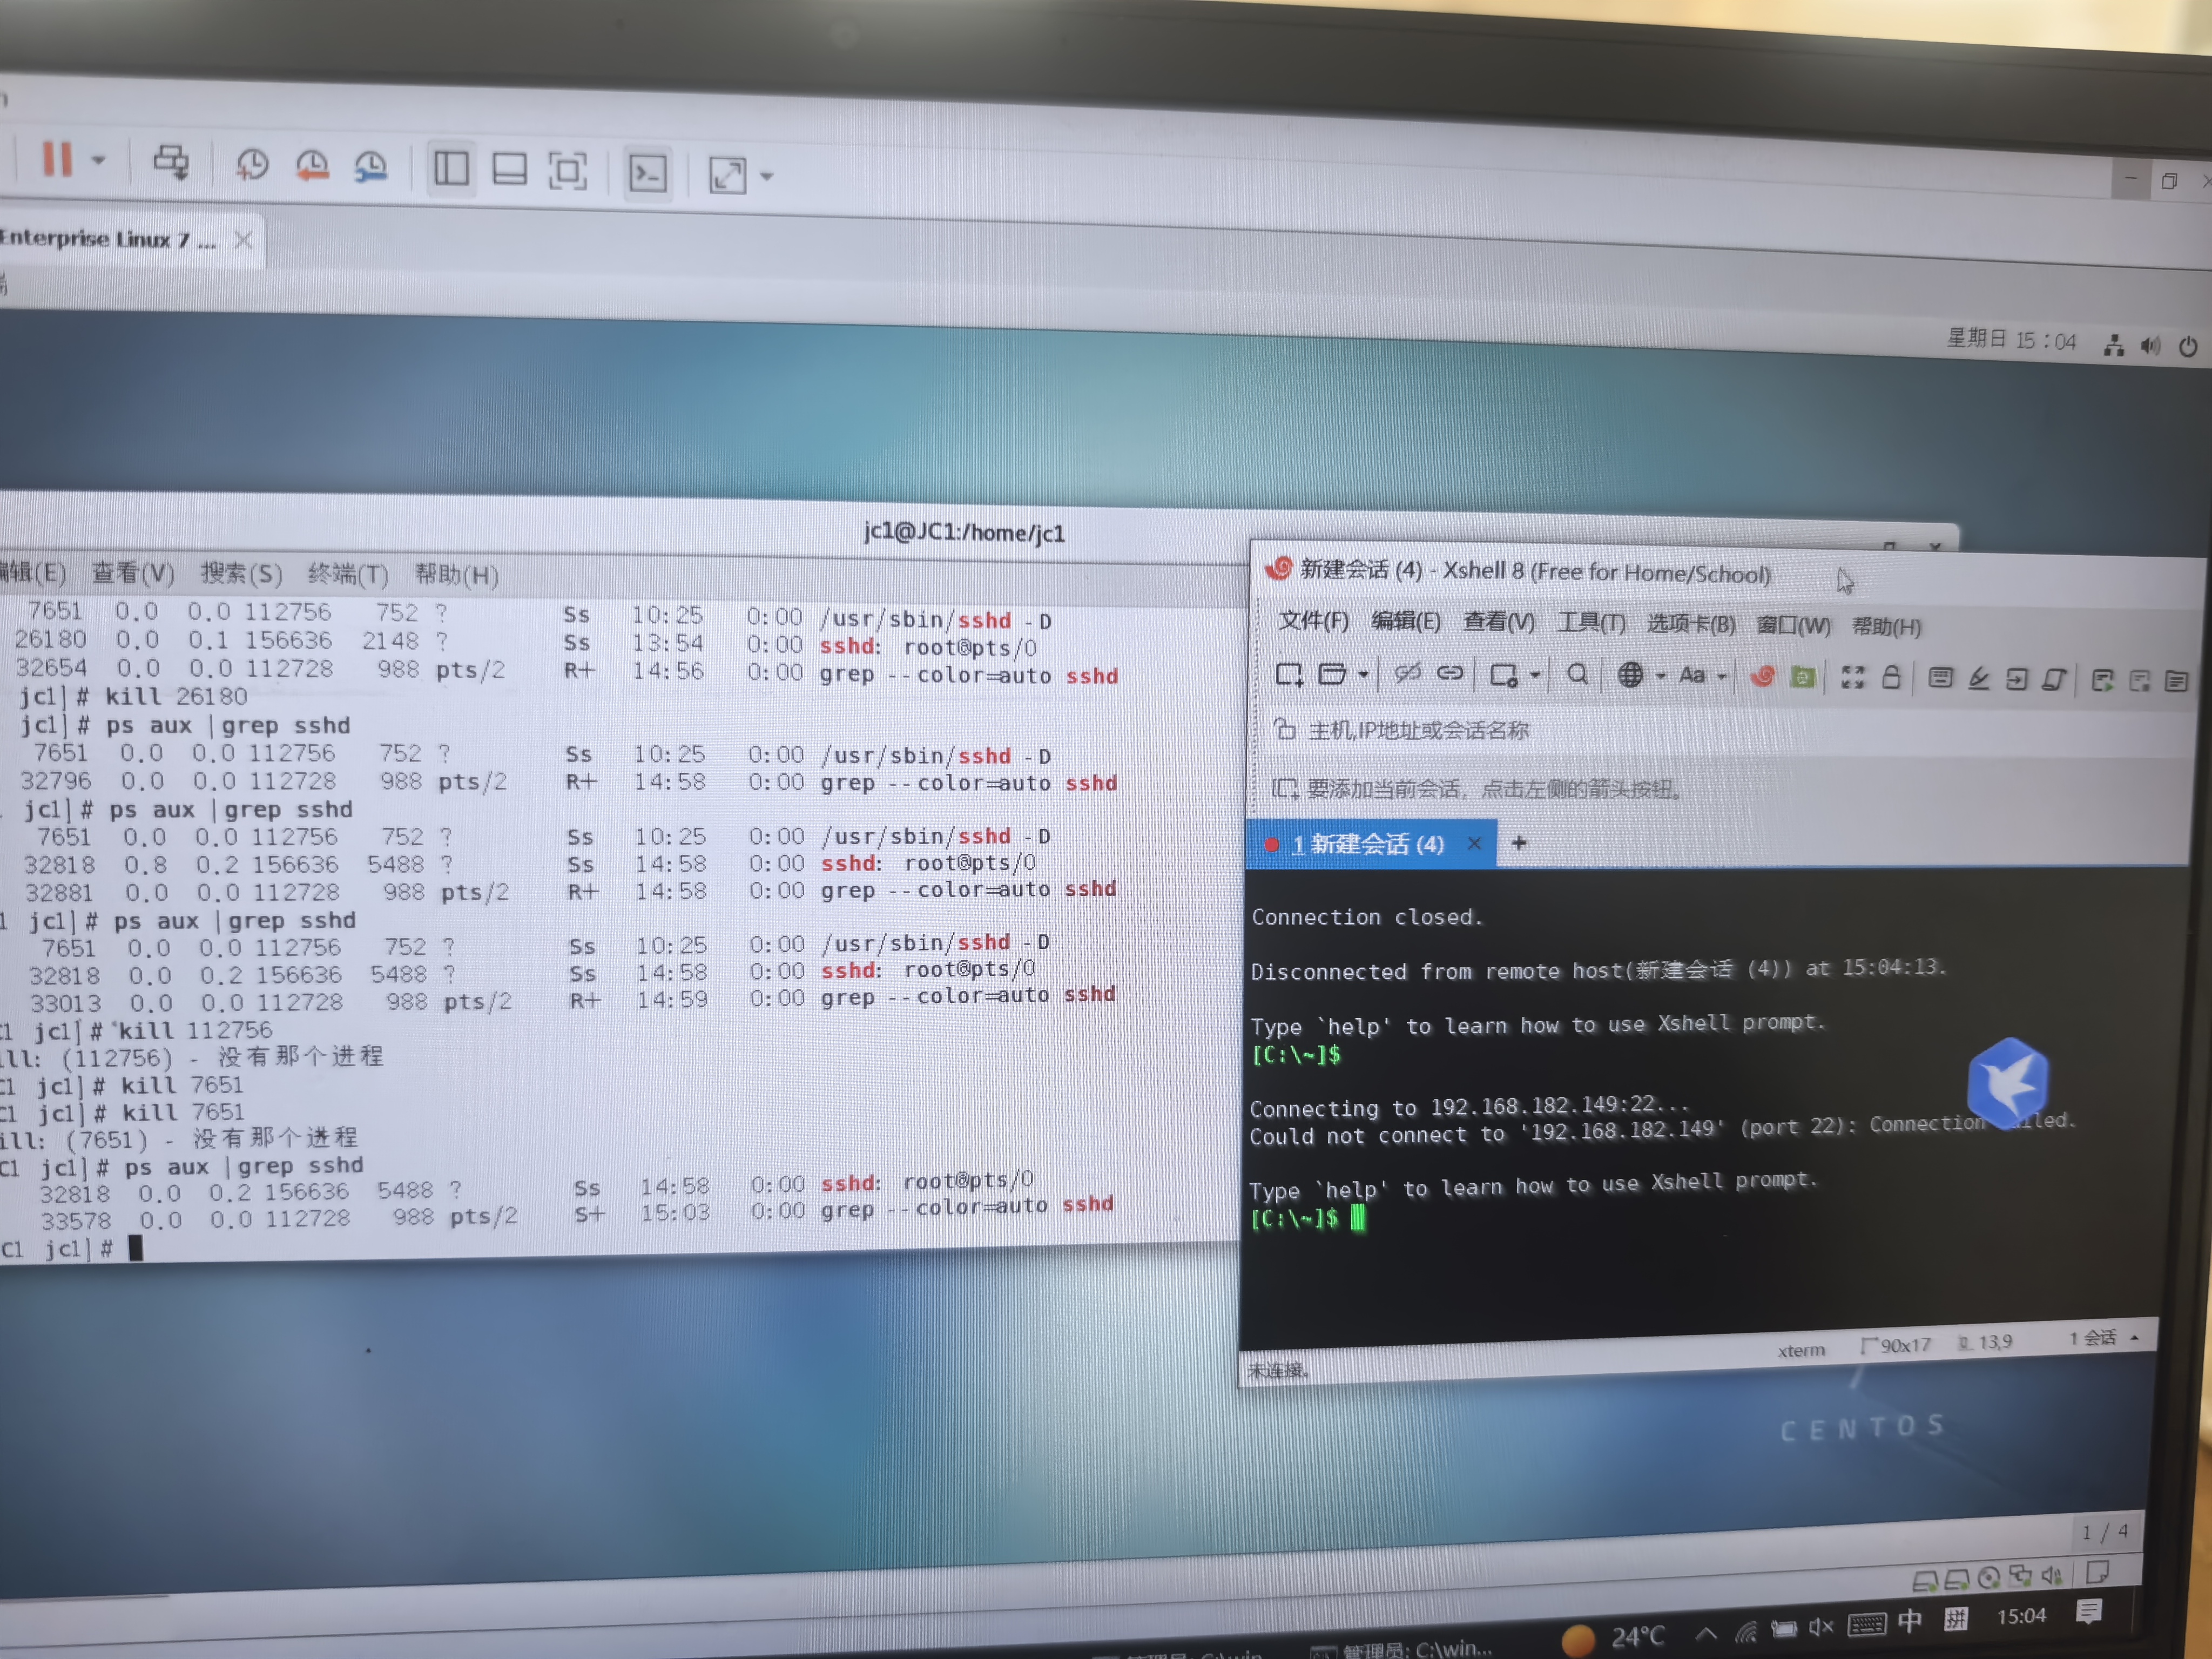2212x1659 pixels.
Task: Click the Lock screen padlock icon
Action: 1891,678
